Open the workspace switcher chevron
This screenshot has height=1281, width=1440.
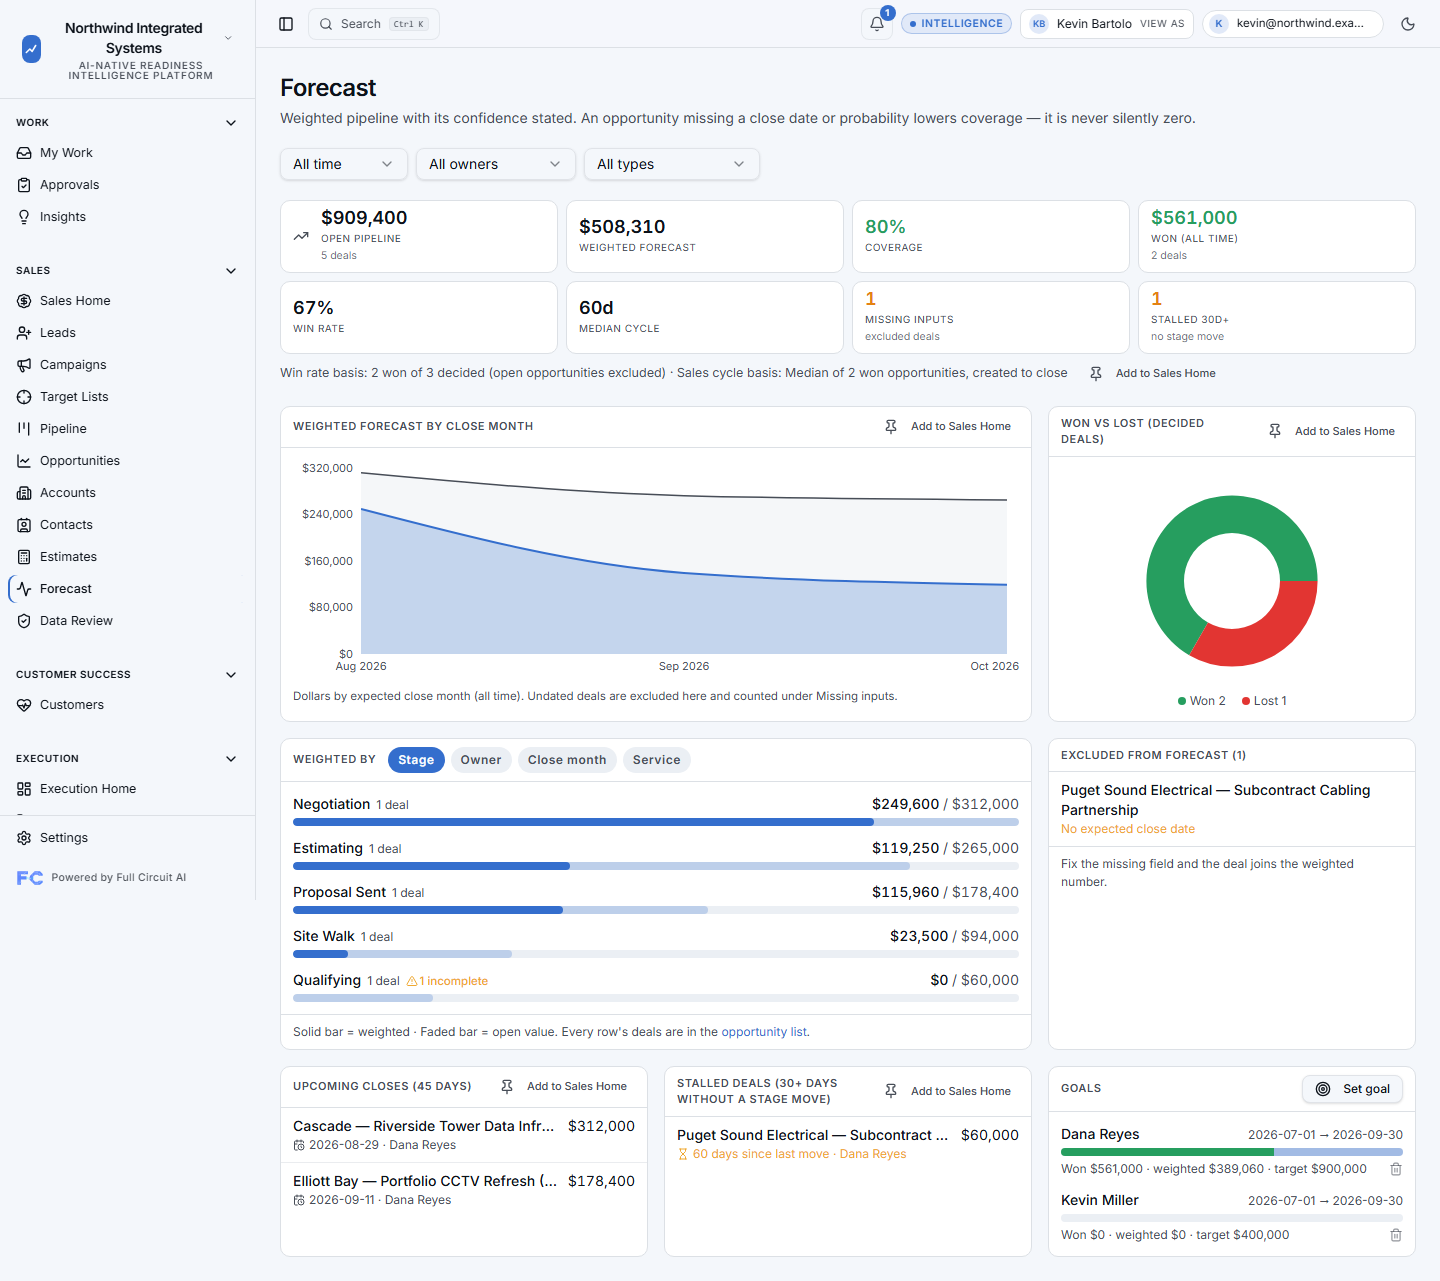click(x=228, y=38)
